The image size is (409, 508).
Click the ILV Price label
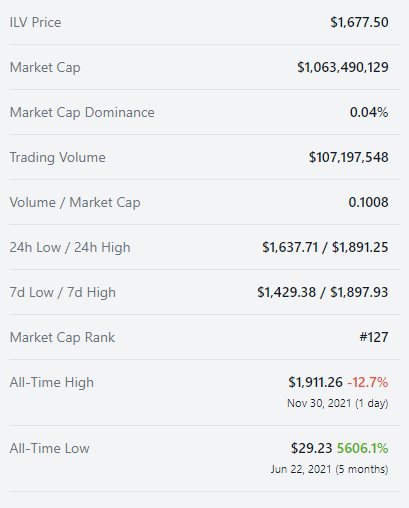(35, 23)
